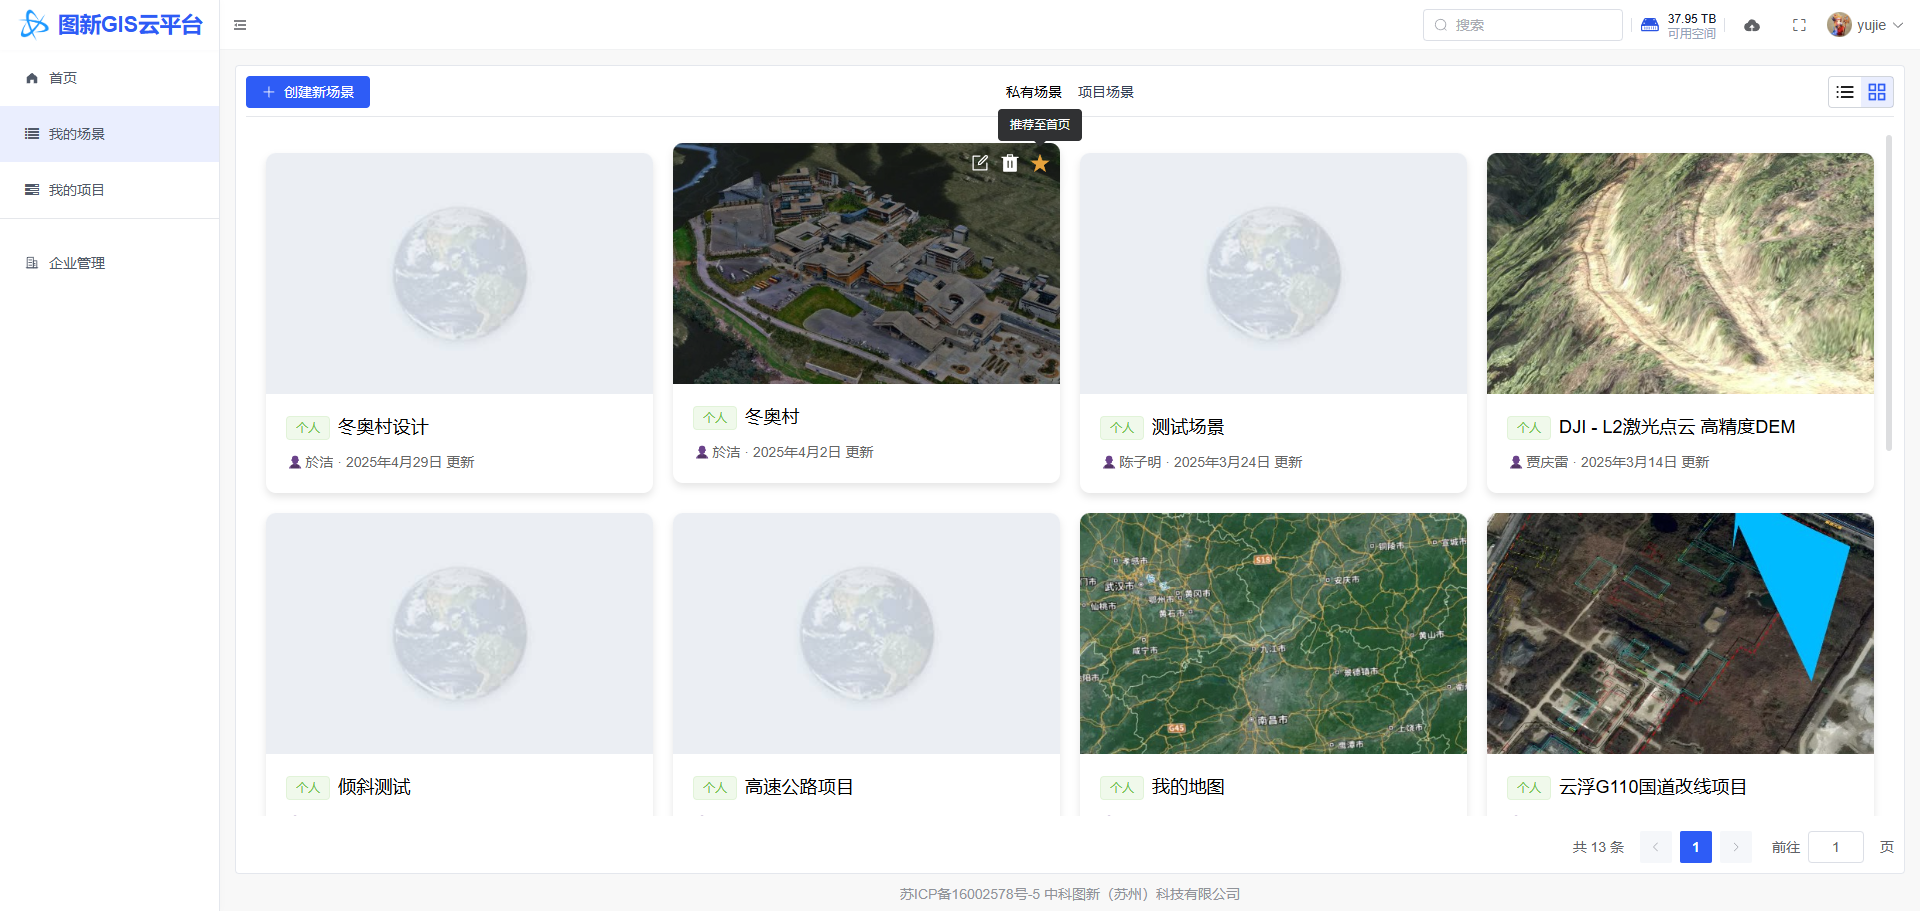The width and height of the screenshot is (1920, 911).
Task: Open the yujie user dropdown
Action: (x=1864, y=25)
